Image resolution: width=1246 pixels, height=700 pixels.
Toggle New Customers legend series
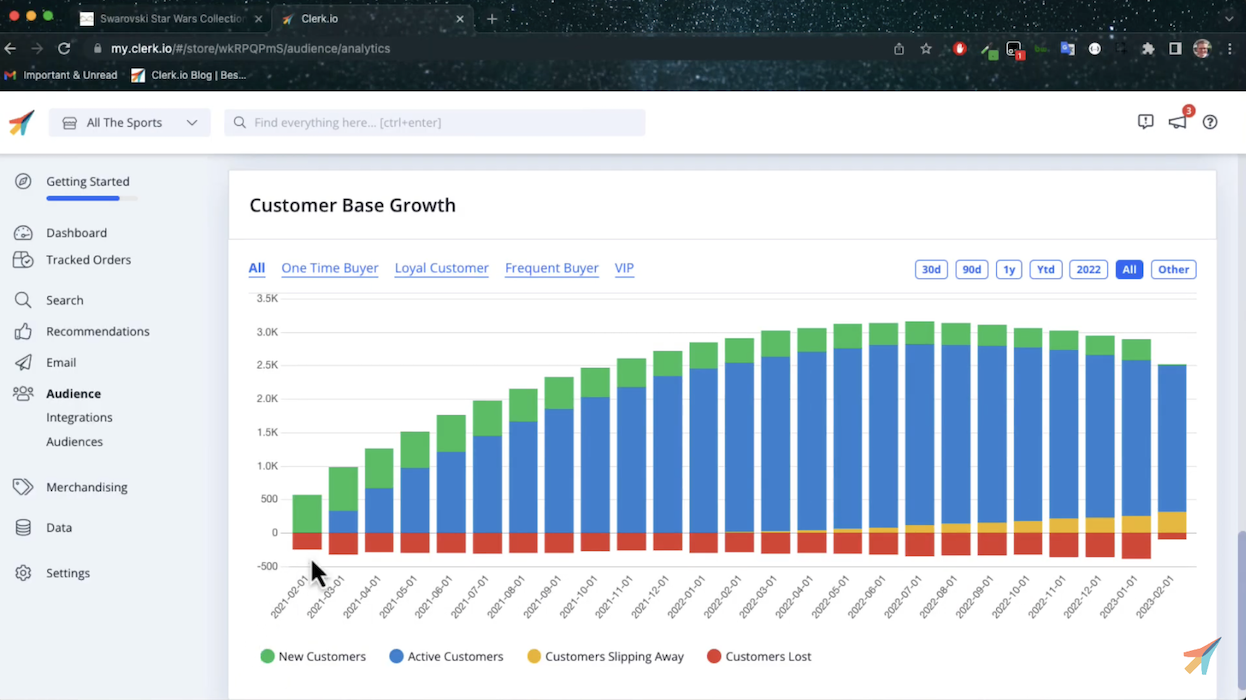(313, 657)
